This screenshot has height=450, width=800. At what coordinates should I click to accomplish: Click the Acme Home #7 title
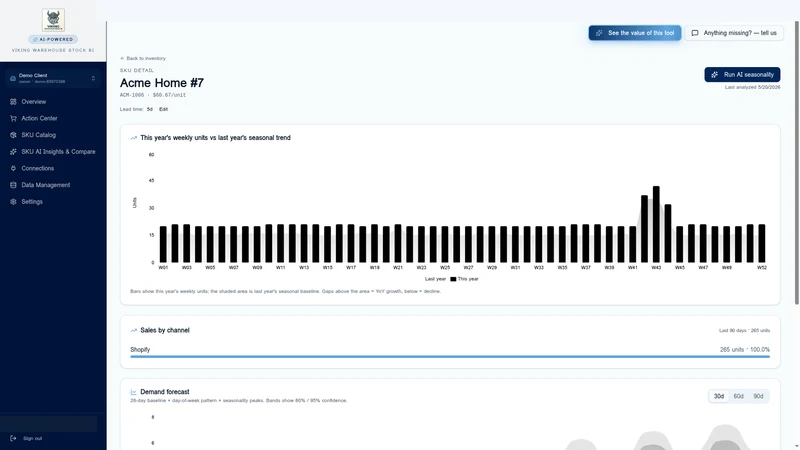162,83
